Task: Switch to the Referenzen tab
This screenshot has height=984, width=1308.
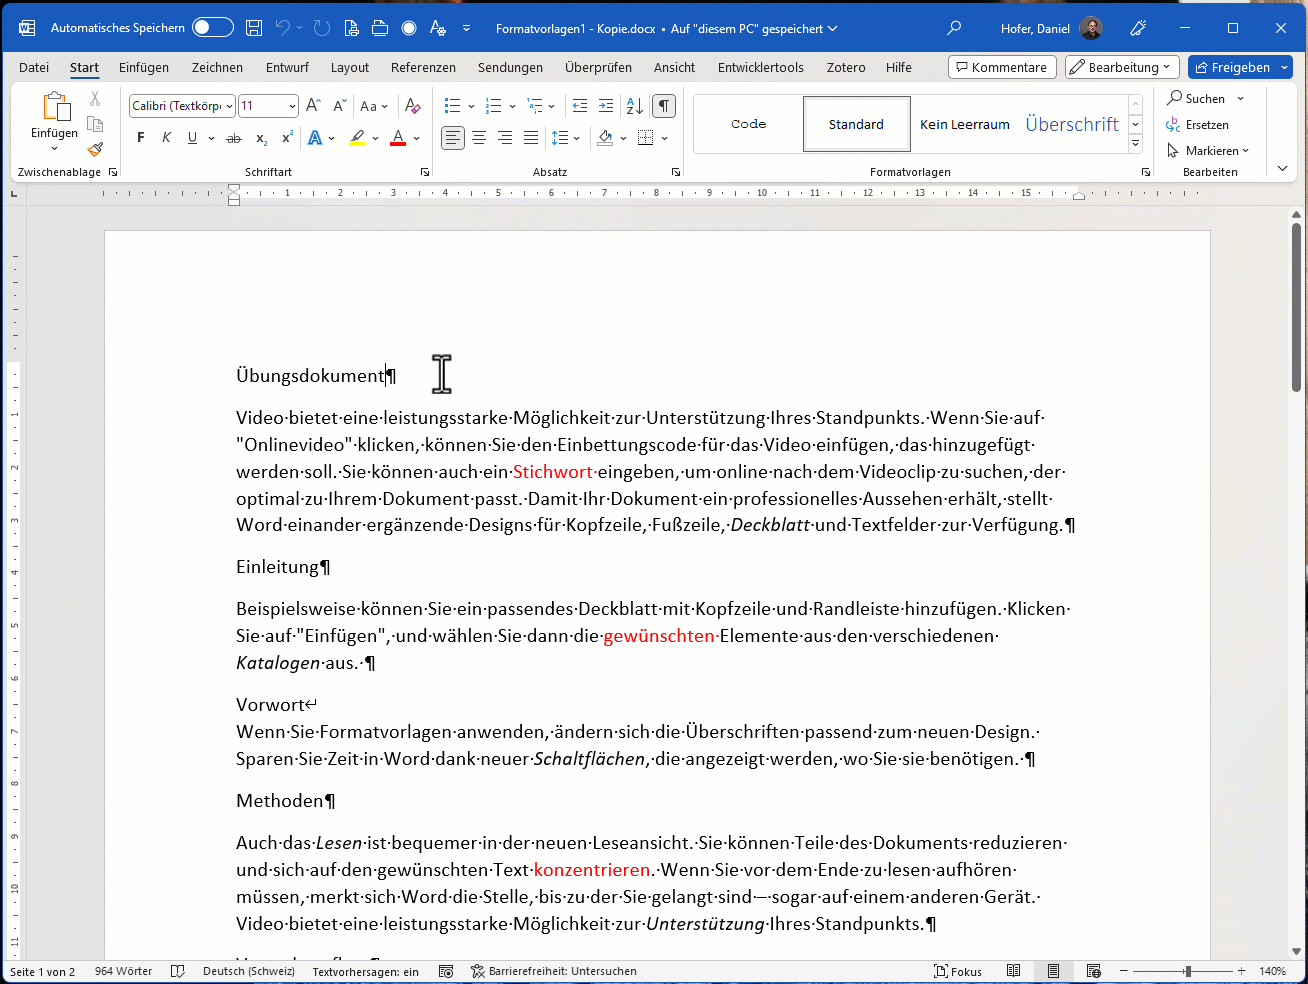Action: pyautogui.click(x=423, y=67)
